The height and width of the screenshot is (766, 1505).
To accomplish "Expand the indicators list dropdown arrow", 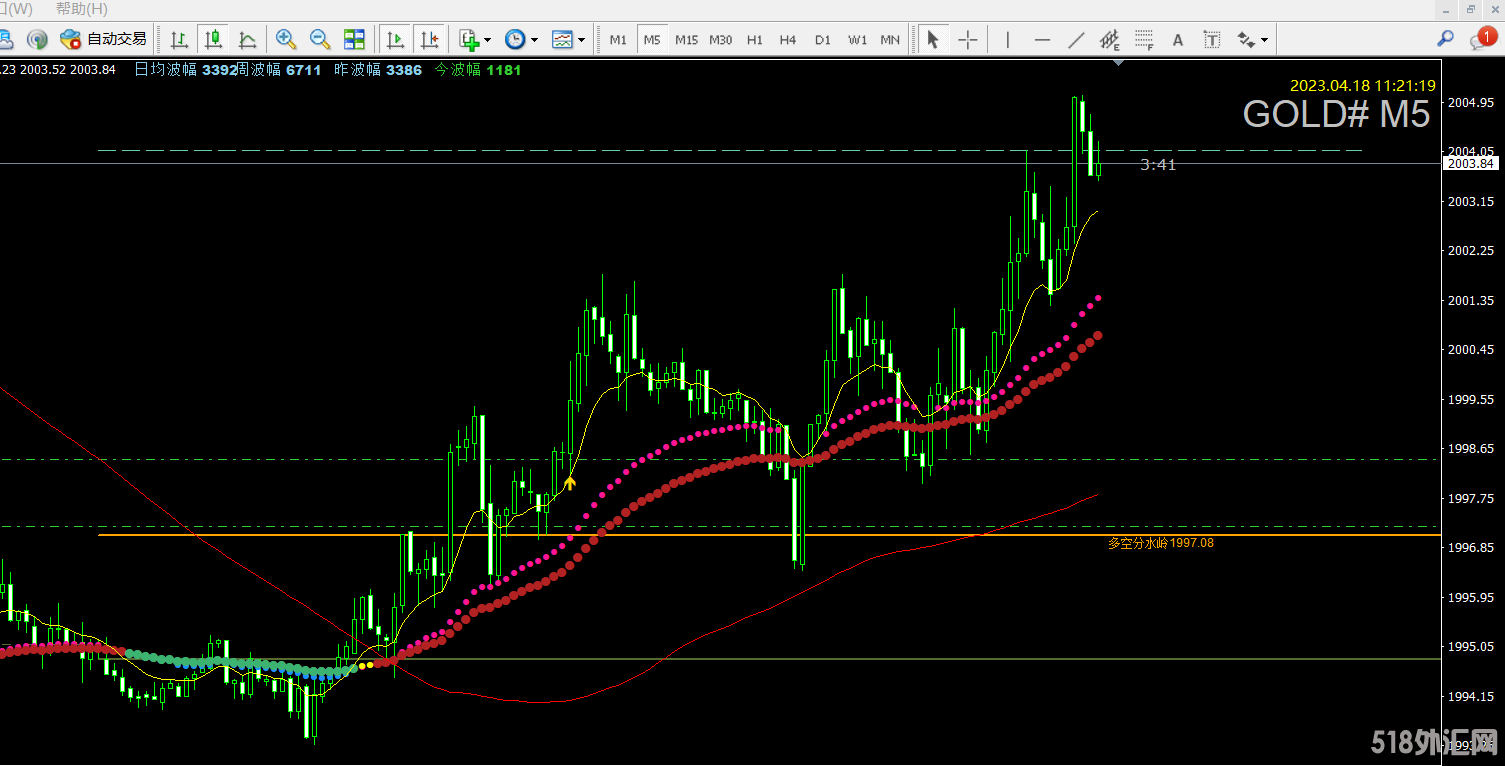I will (x=487, y=40).
